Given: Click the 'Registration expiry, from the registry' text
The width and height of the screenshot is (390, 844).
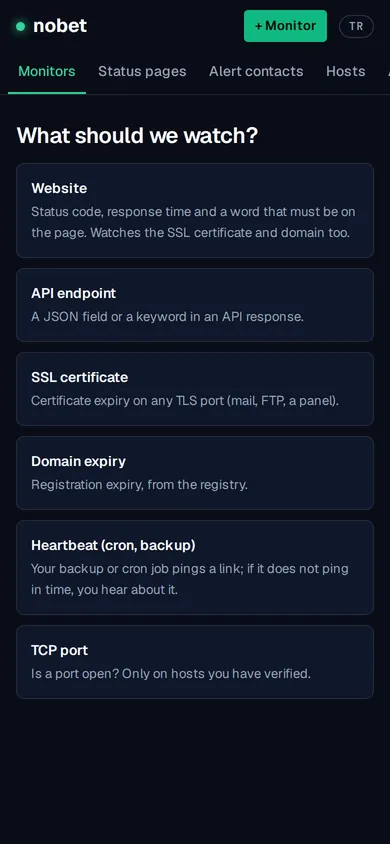Looking at the screenshot, I should pyautogui.click(x=139, y=484).
